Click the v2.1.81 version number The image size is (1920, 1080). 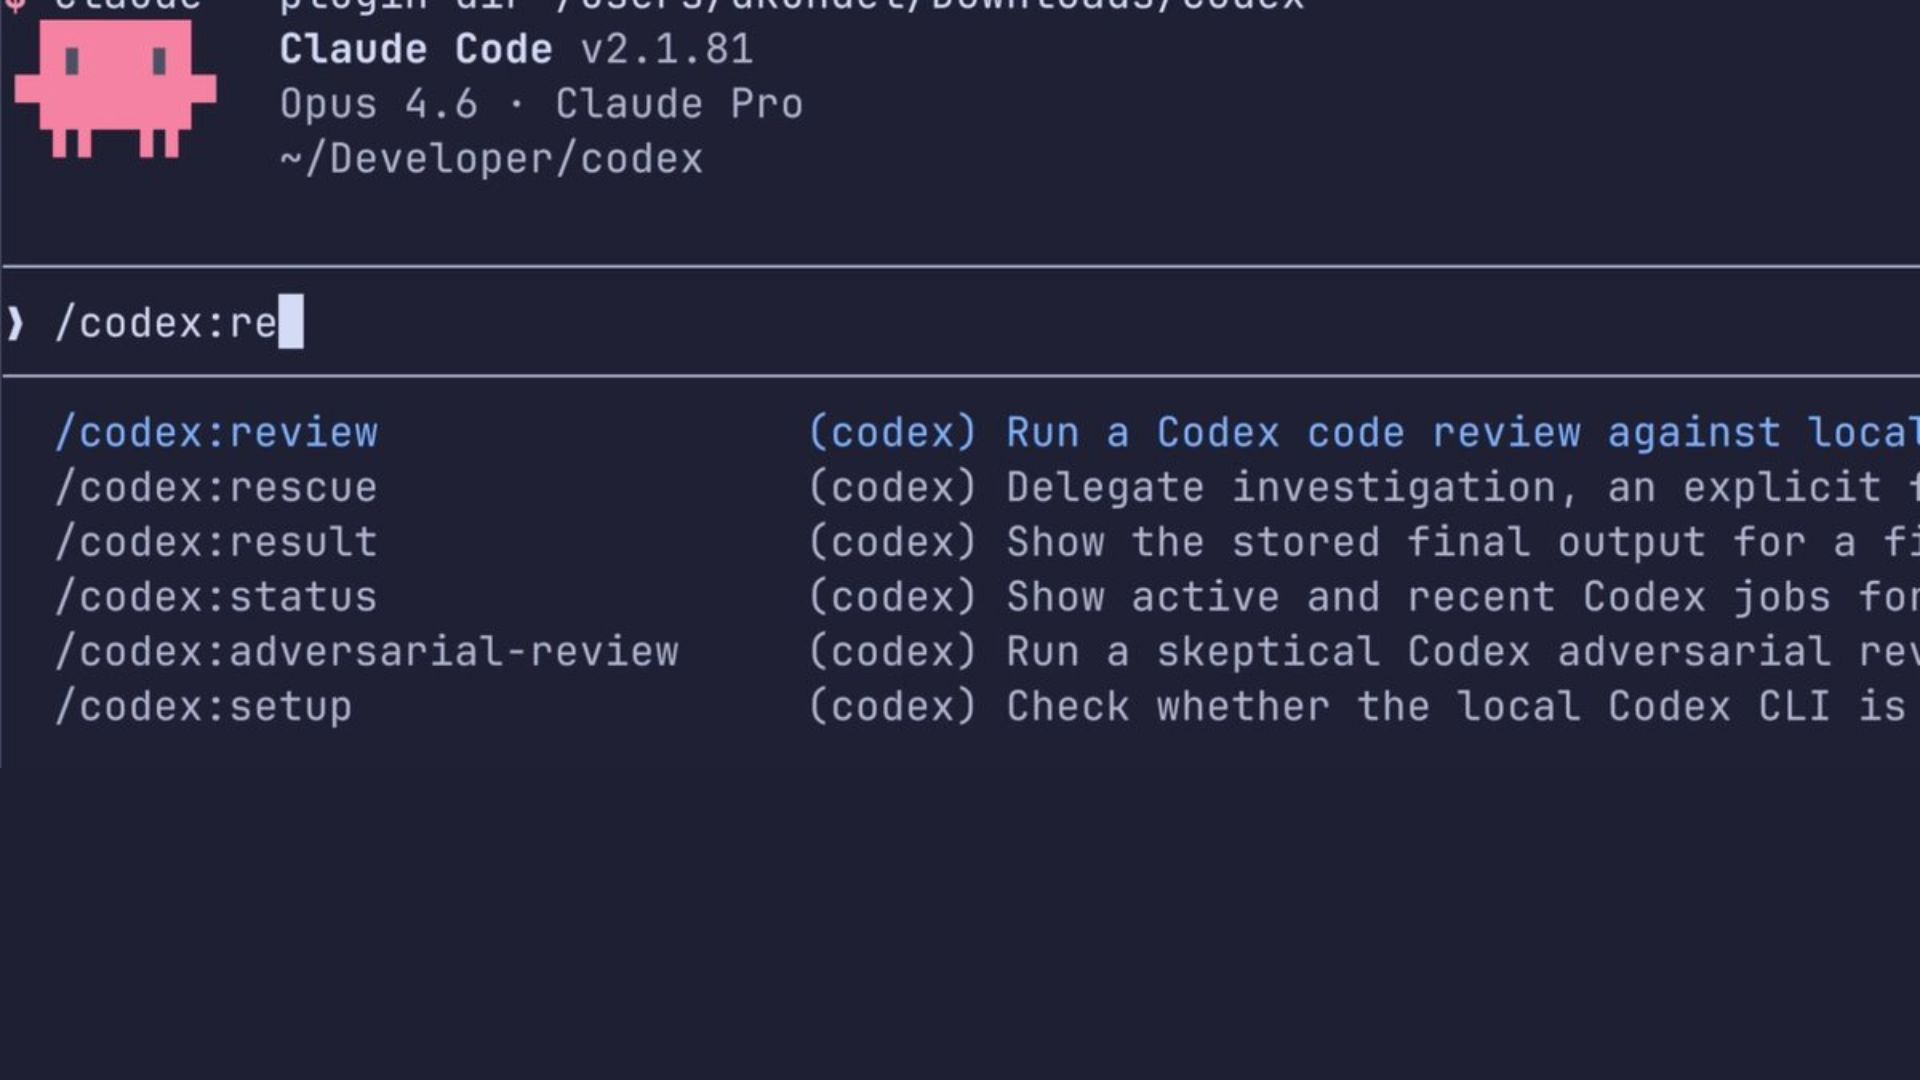pos(667,49)
